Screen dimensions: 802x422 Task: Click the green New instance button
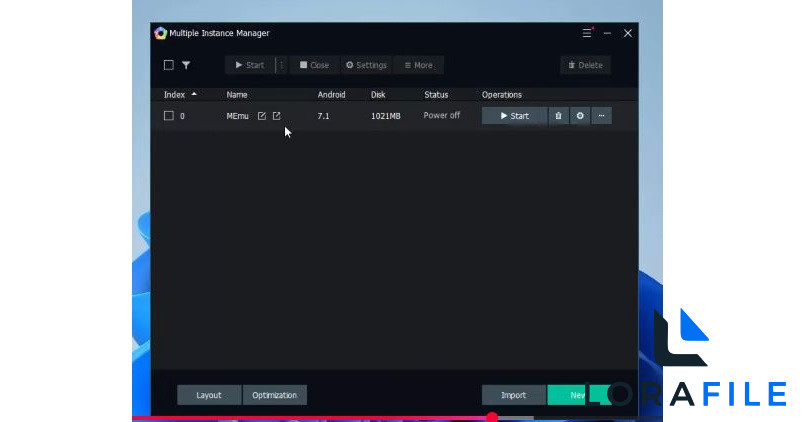[578, 395]
